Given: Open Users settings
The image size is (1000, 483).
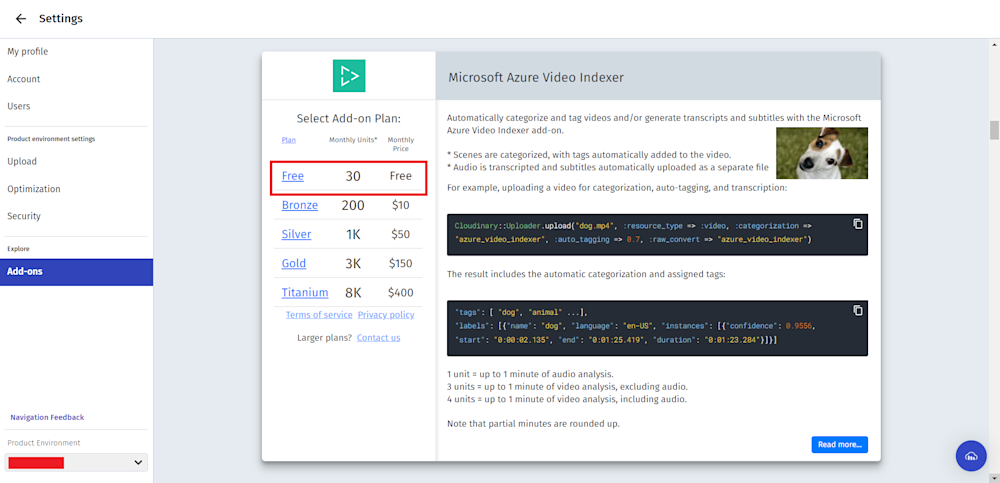Looking at the screenshot, I should click(18, 106).
